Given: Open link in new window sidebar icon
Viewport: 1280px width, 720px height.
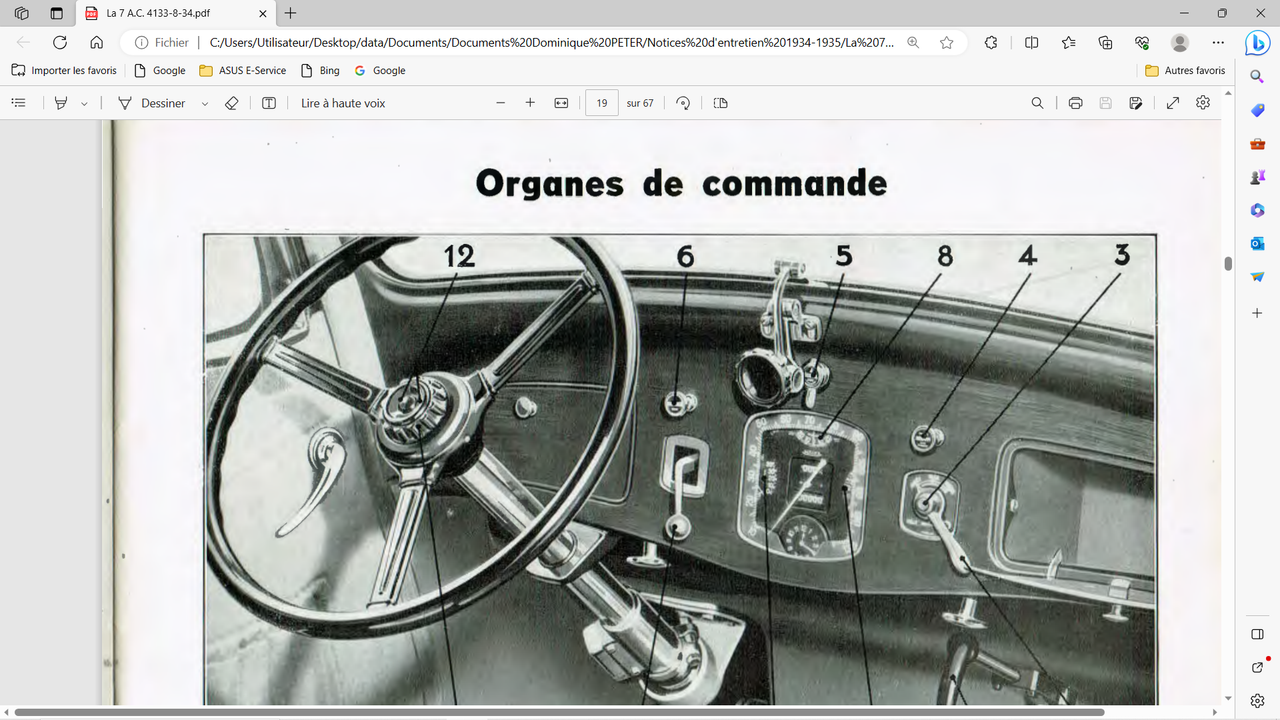Looking at the screenshot, I should pos(1257,667).
